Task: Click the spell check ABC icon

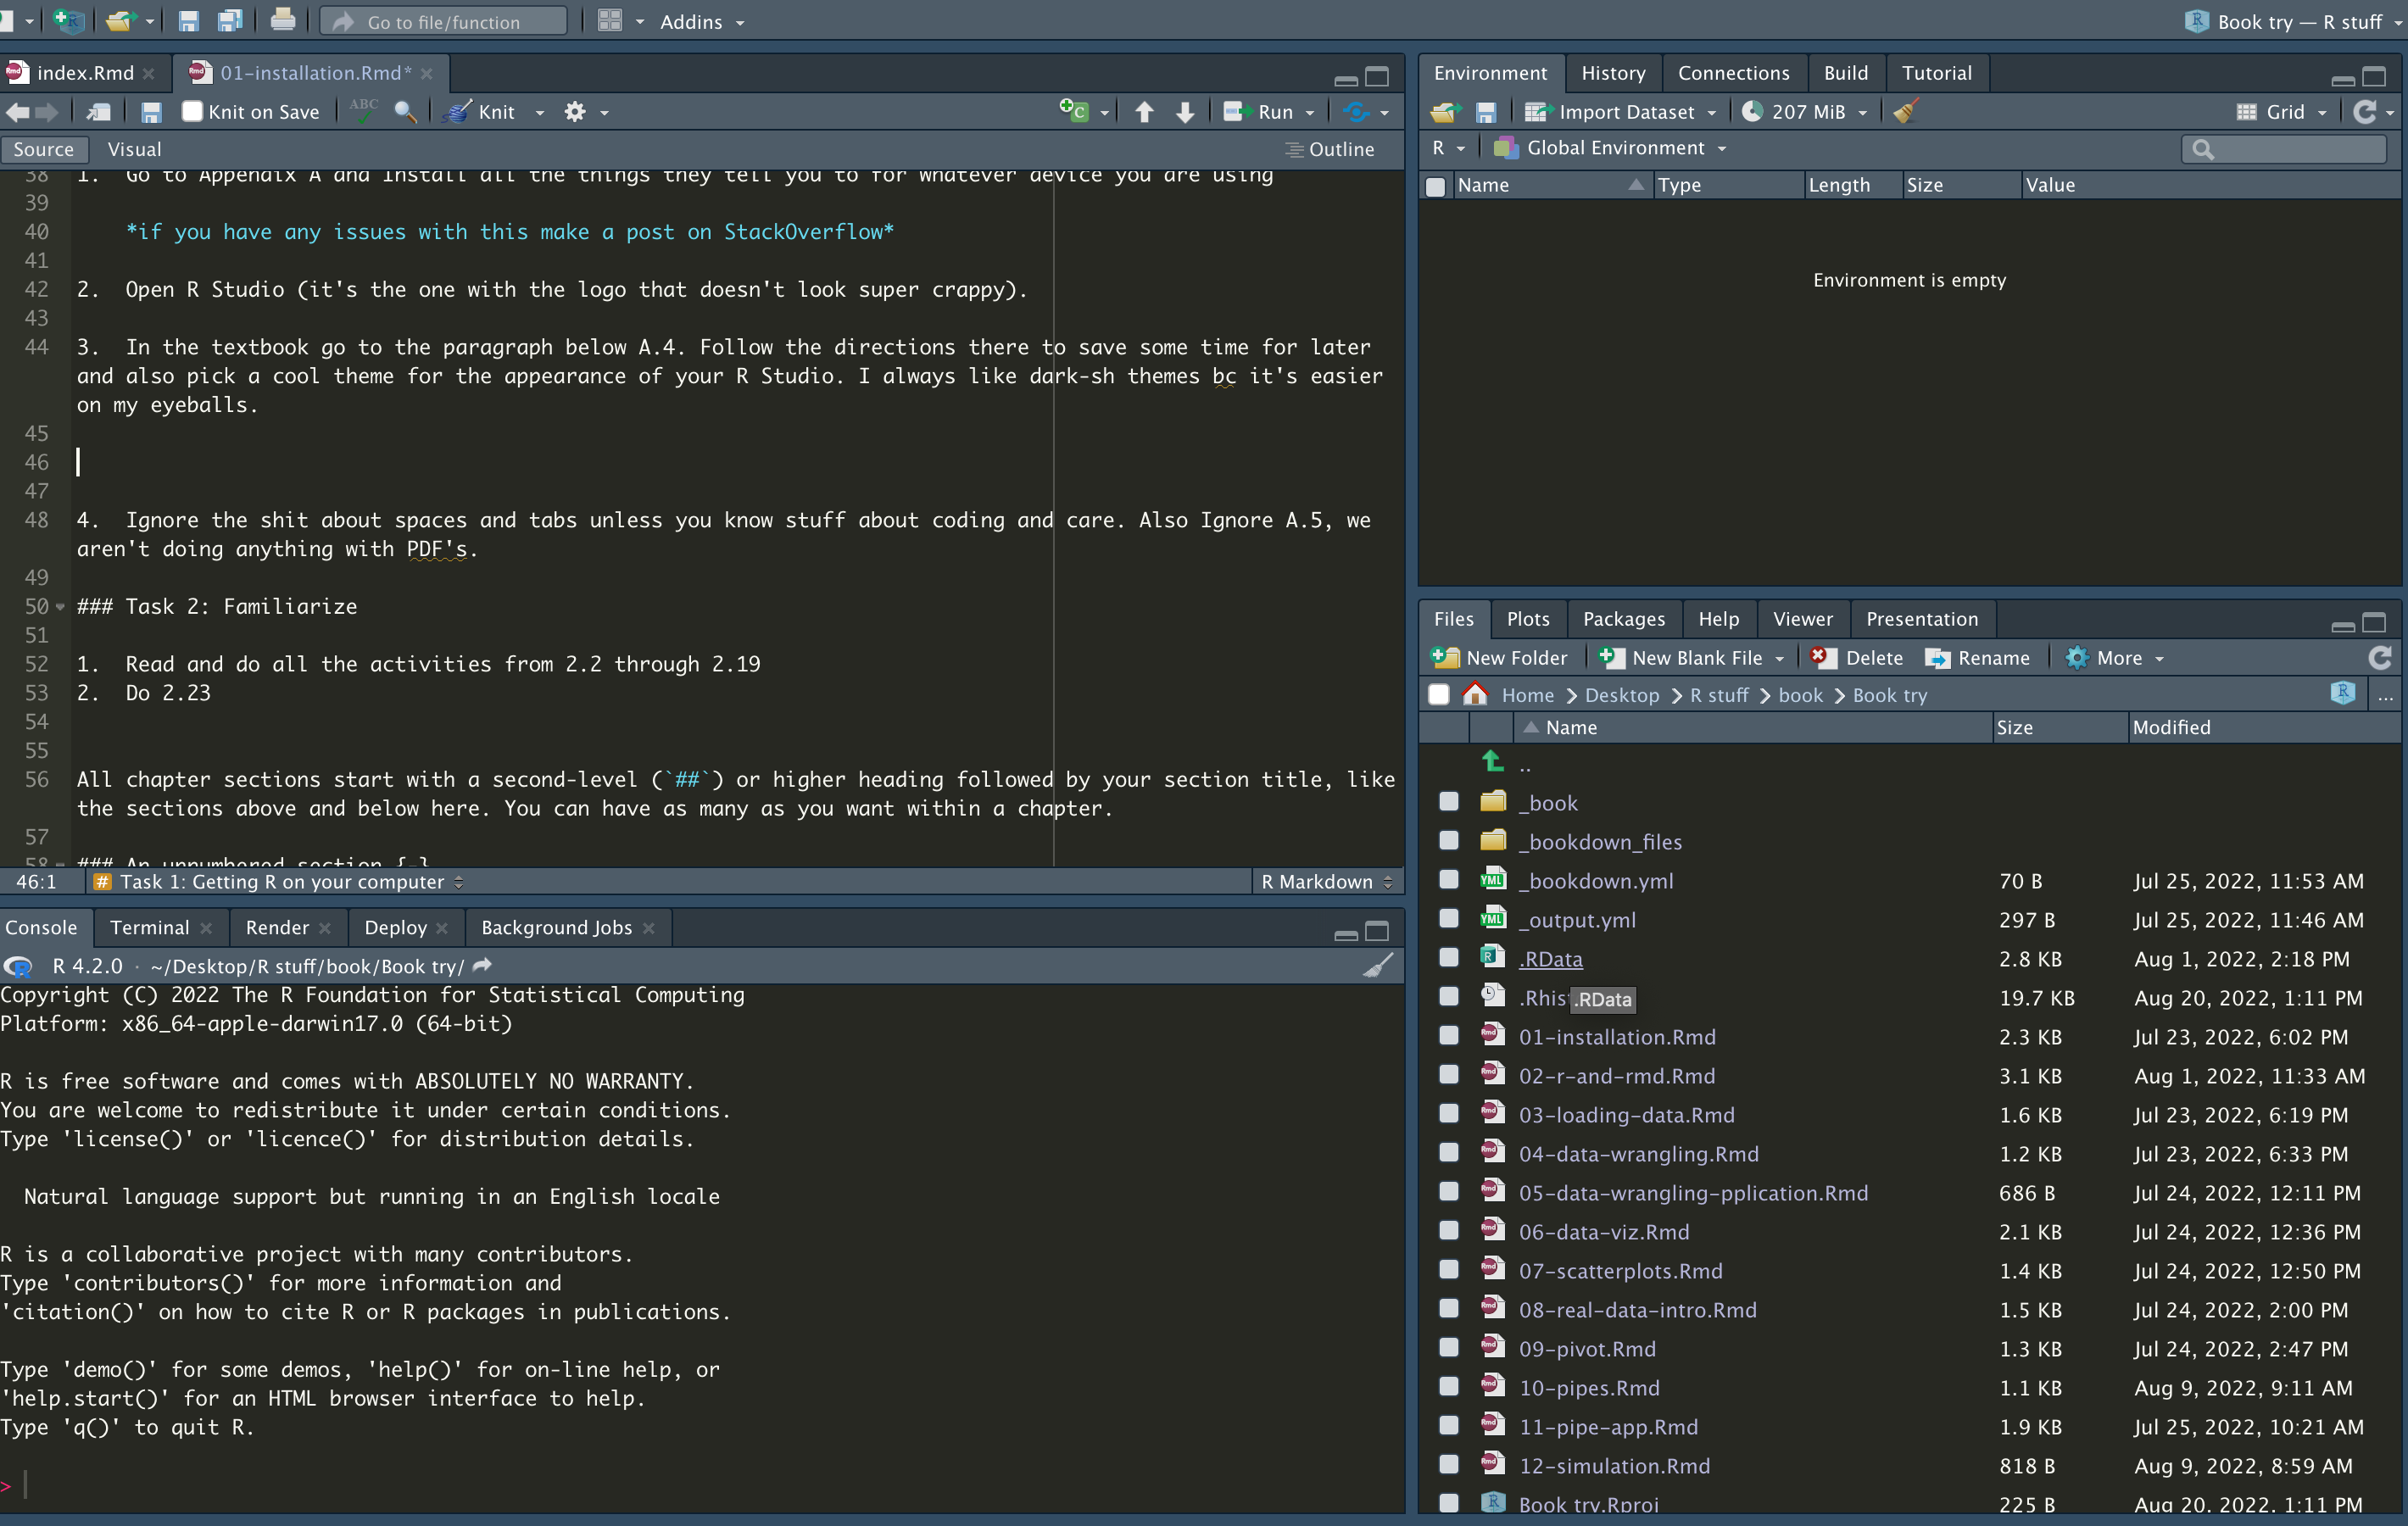Action: [x=363, y=111]
